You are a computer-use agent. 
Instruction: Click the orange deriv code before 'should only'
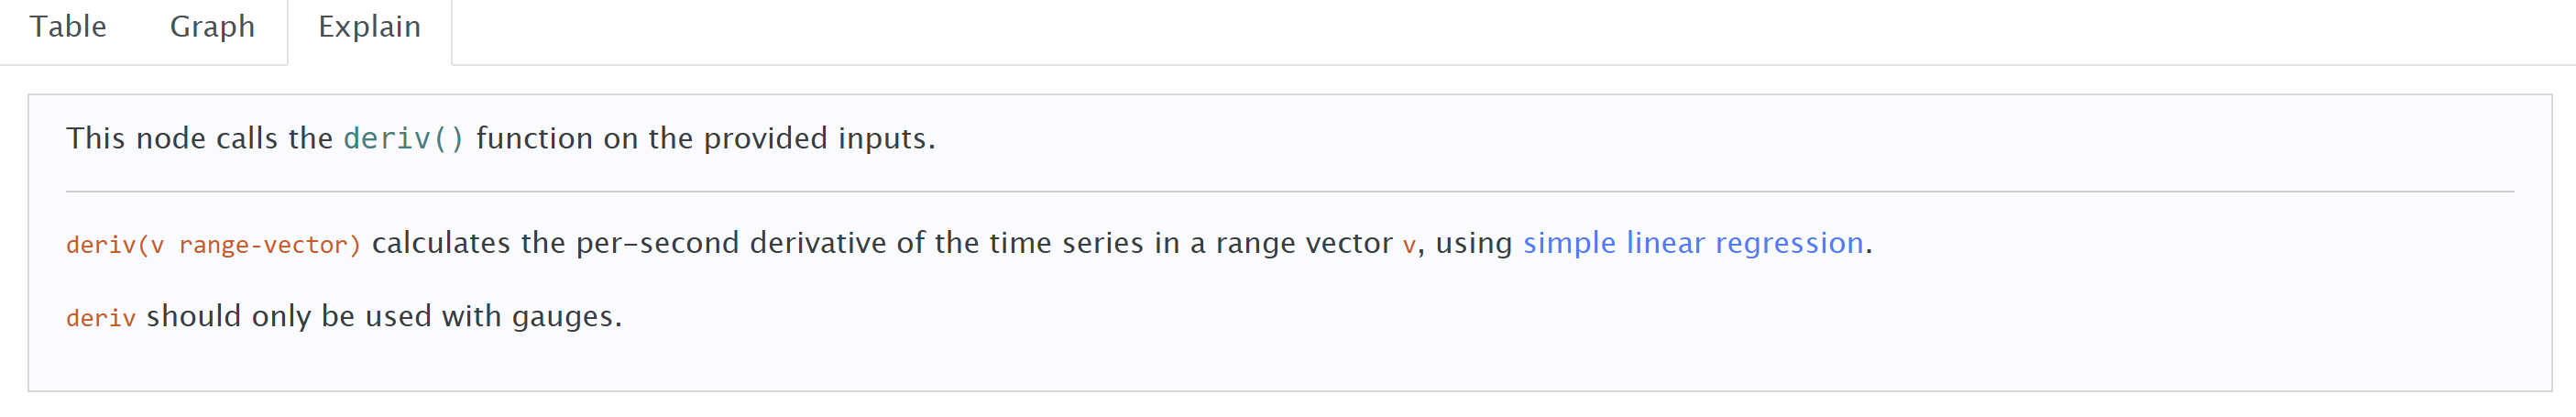coord(100,318)
